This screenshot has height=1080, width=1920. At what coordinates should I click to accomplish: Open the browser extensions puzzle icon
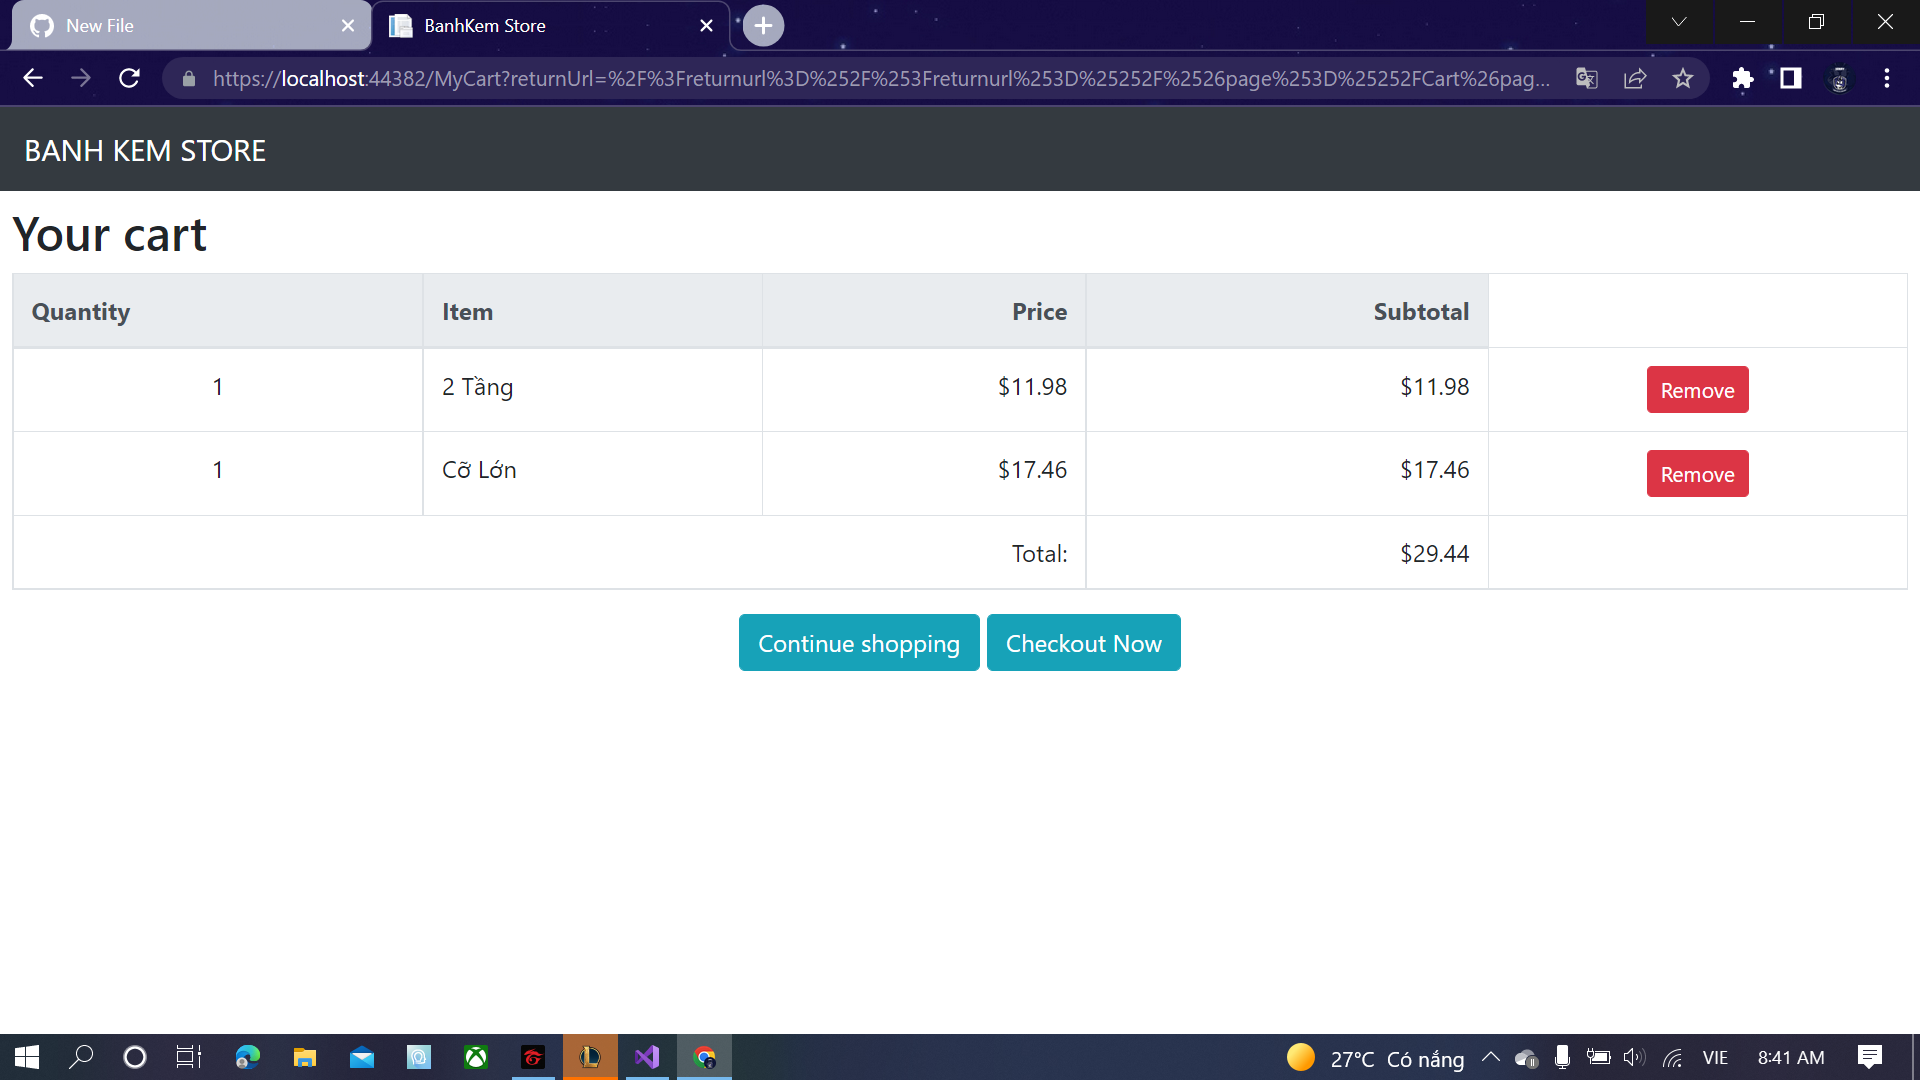pyautogui.click(x=1742, y=78)
